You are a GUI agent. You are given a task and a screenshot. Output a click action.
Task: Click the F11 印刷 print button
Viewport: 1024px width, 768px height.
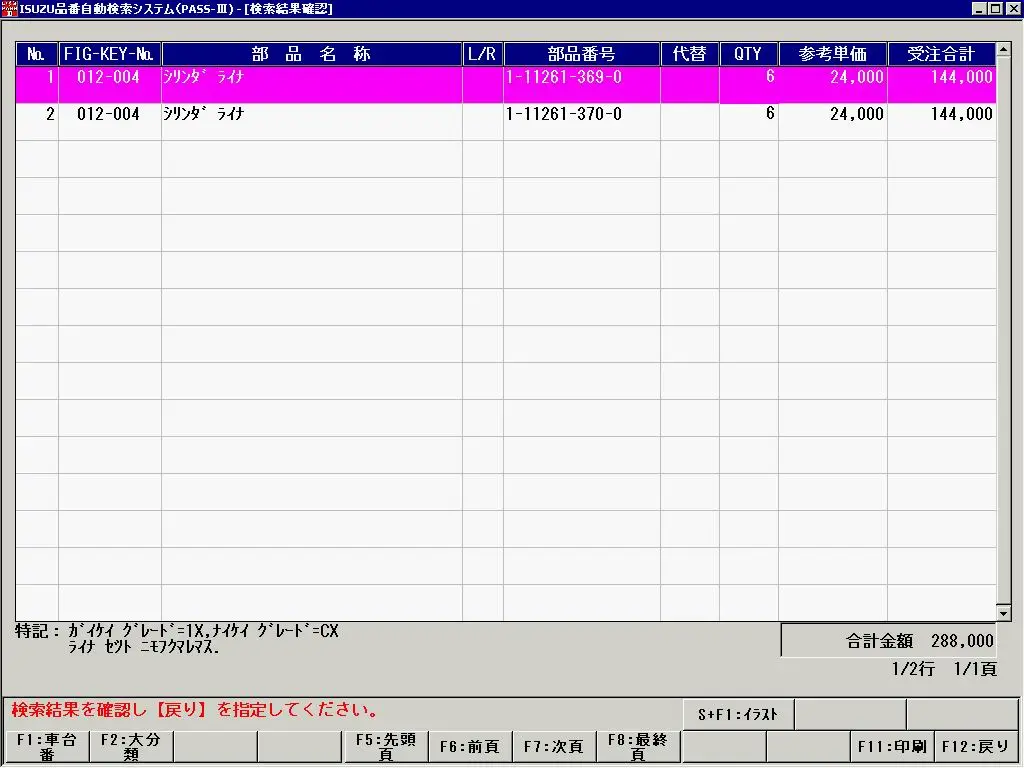891,746
